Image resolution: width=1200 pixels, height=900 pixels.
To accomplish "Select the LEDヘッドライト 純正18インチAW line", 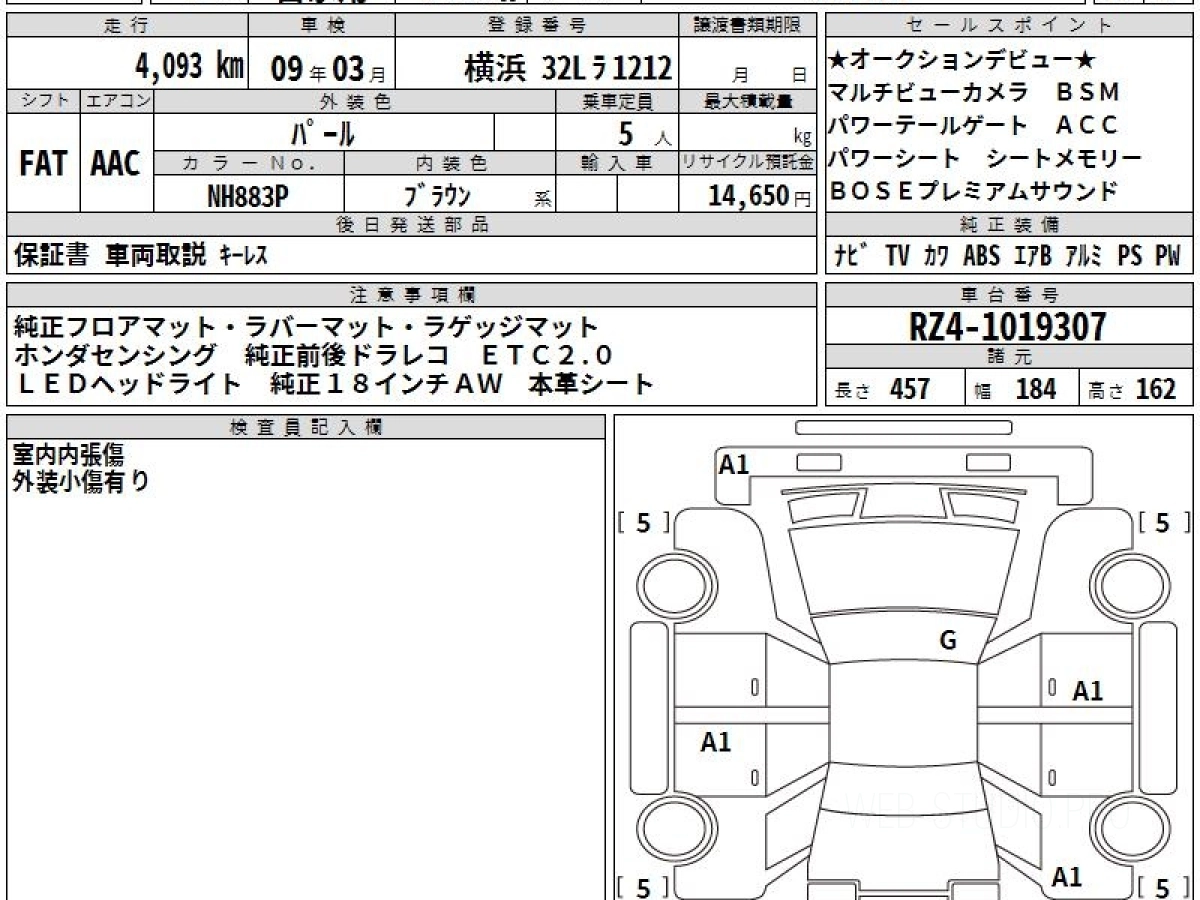I will (x=334, y=384).
